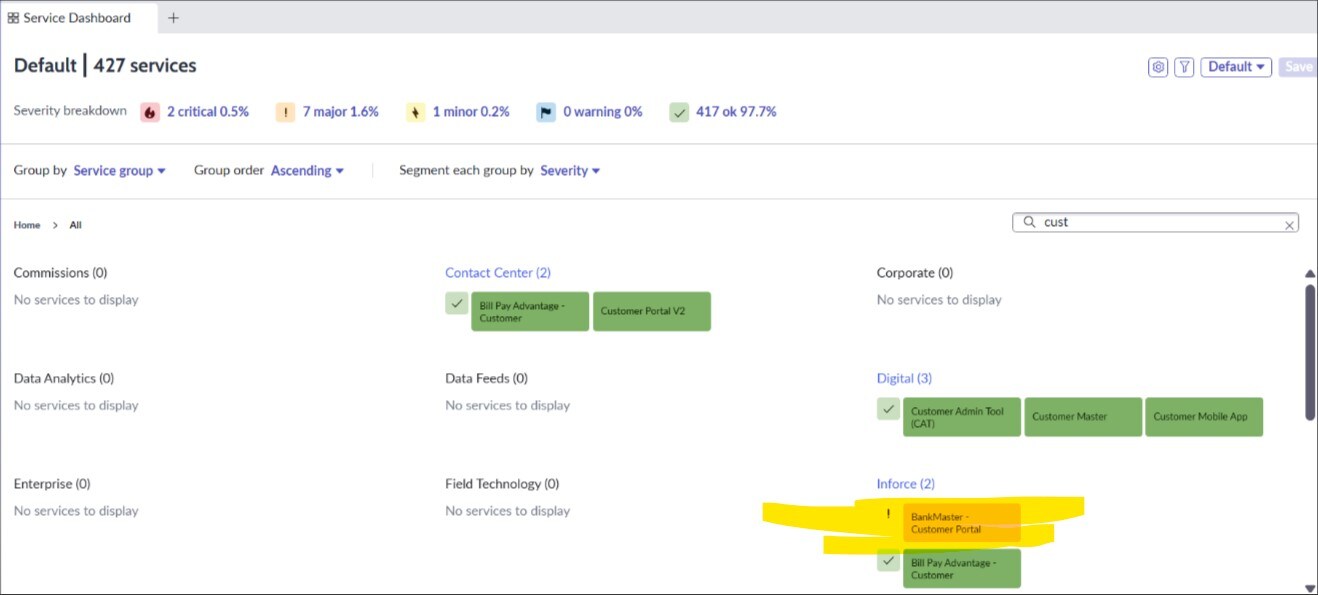Viewport: 1318px width, 595px height.
Task: Open Customer Admin Tool (CAT) tile
Action: [962, 417]
